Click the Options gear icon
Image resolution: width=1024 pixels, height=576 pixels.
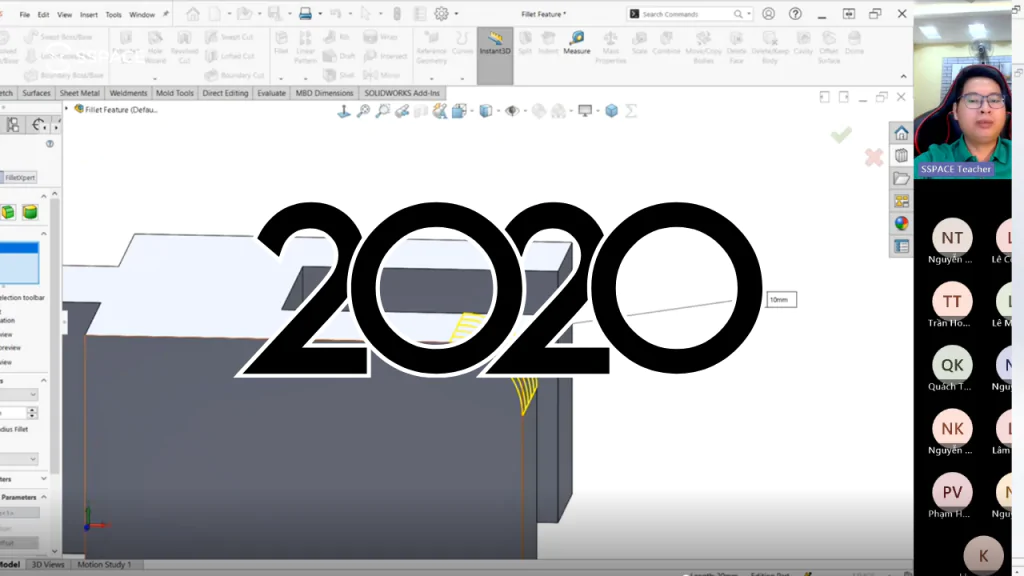click(x=442, y=14)
